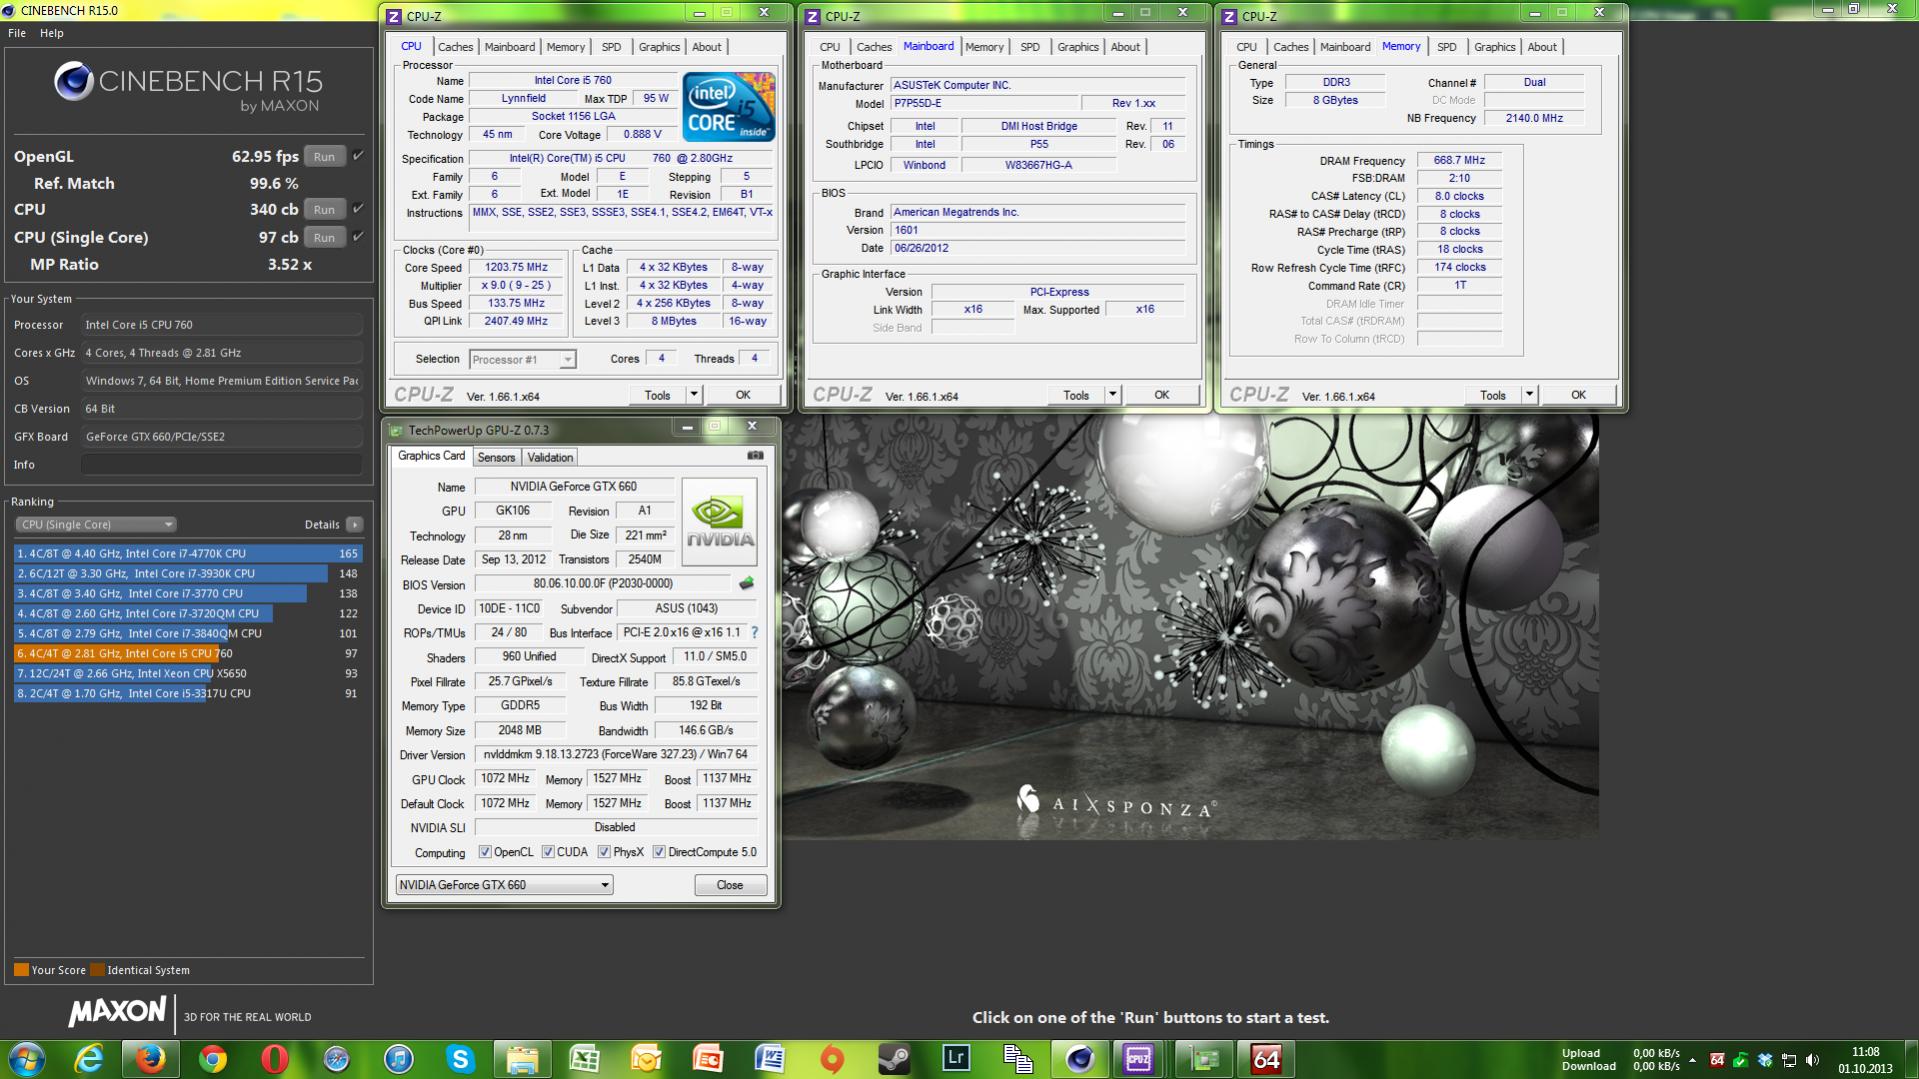Click the Tools button in the Memory CPU-Z window

[1493, 395]
